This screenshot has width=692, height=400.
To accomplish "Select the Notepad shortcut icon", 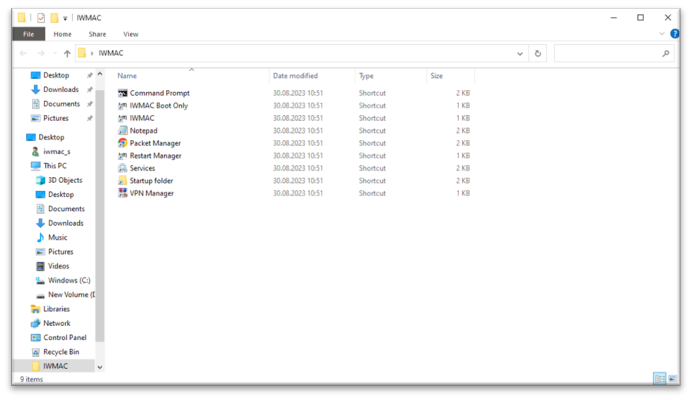I will tap(122, 131).
